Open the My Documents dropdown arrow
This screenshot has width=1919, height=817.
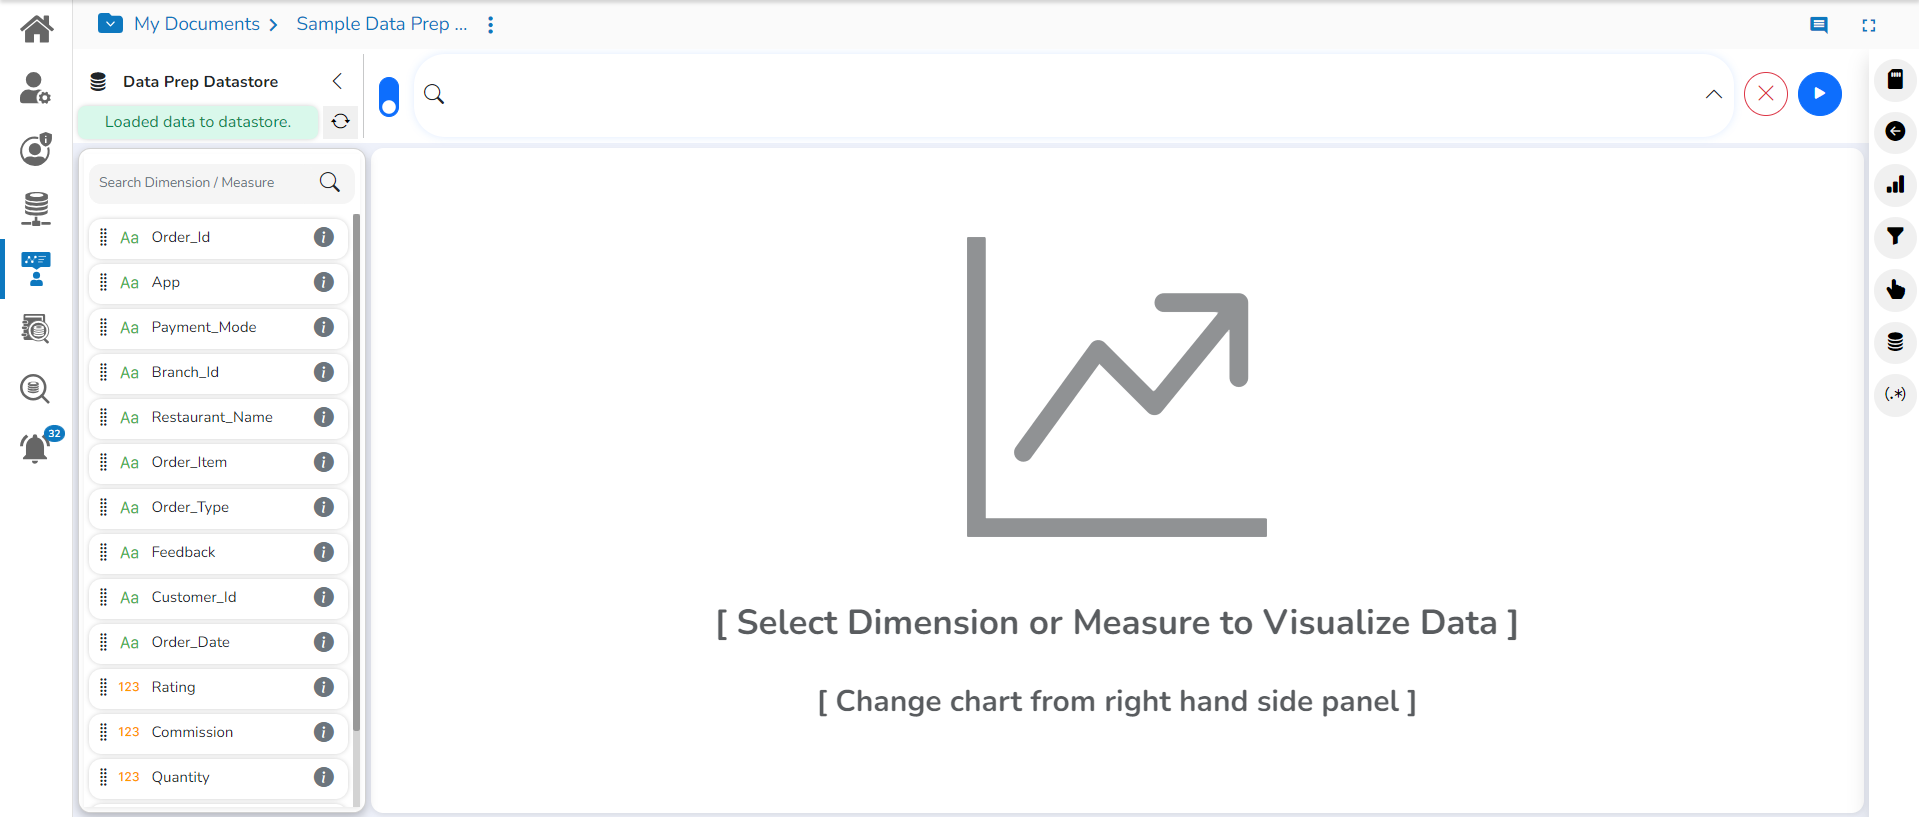click(110, 24)
